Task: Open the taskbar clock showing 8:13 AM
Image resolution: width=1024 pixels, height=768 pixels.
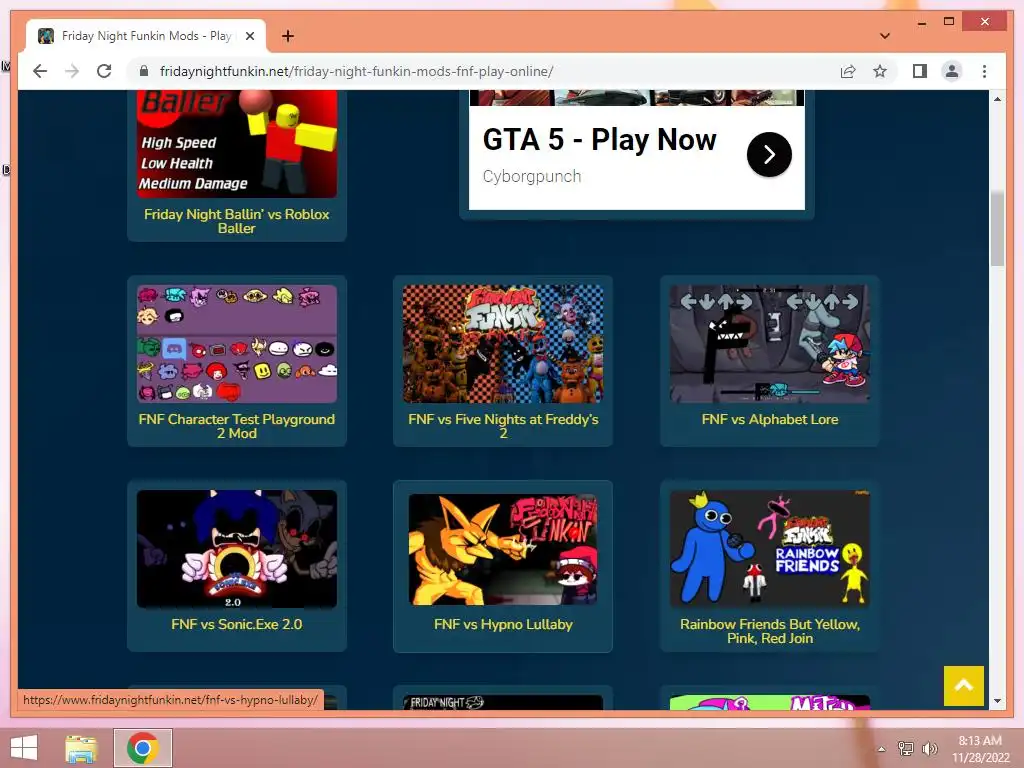Action: [980, 749]
